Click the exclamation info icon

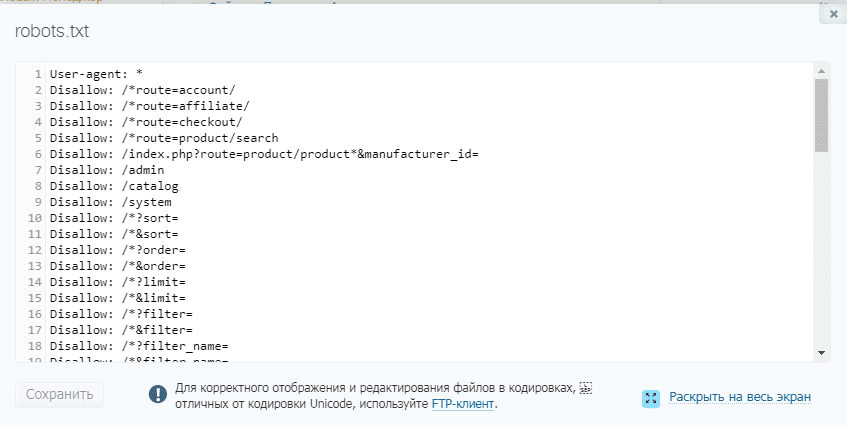tap(158, 395)
